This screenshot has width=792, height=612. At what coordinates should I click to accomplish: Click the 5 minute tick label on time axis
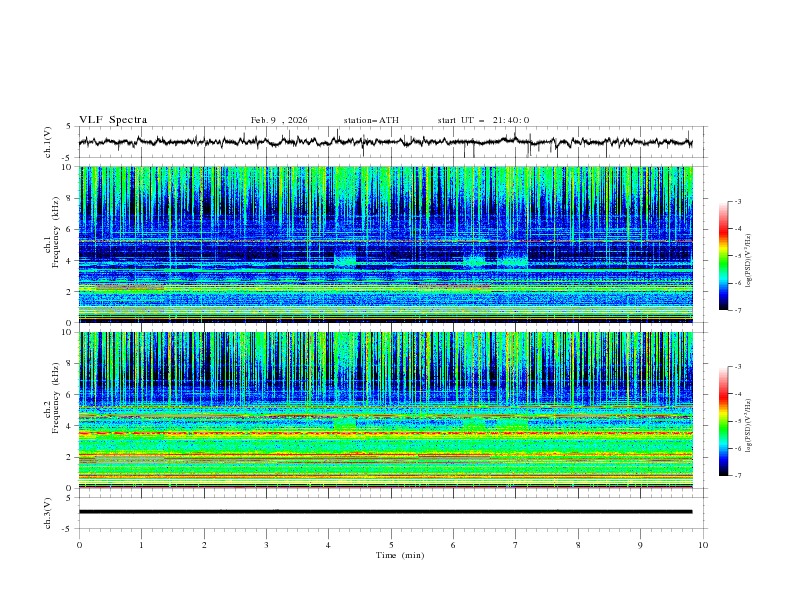pos(391,545)
